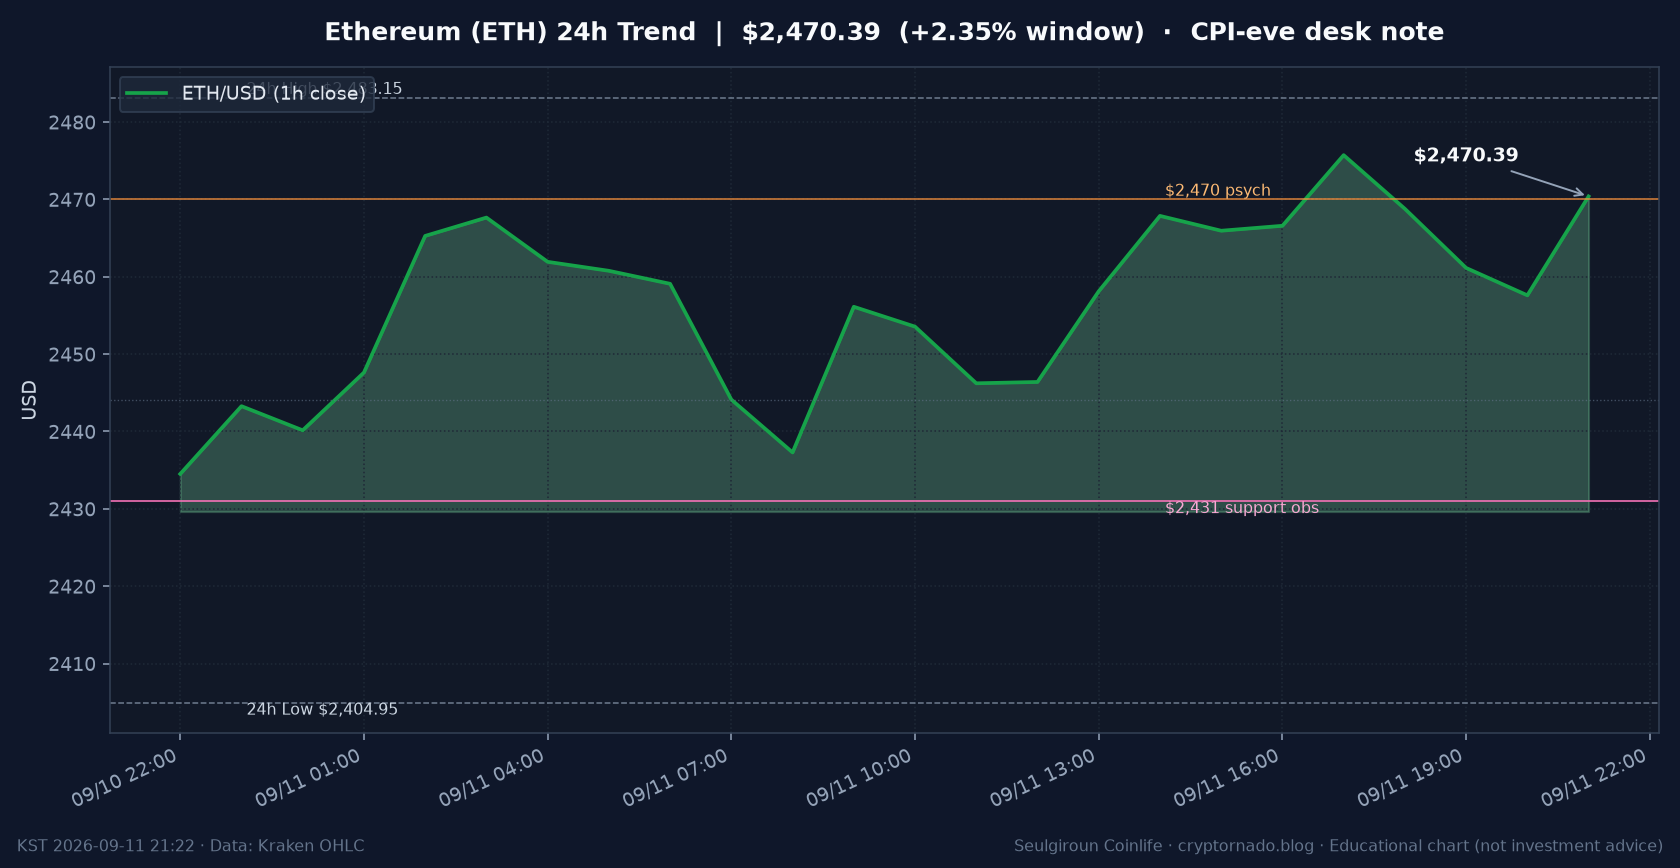Select the pink "$2,431 support obs" label
Viewport: 1680px width, 868px height.
[1242, 508]
